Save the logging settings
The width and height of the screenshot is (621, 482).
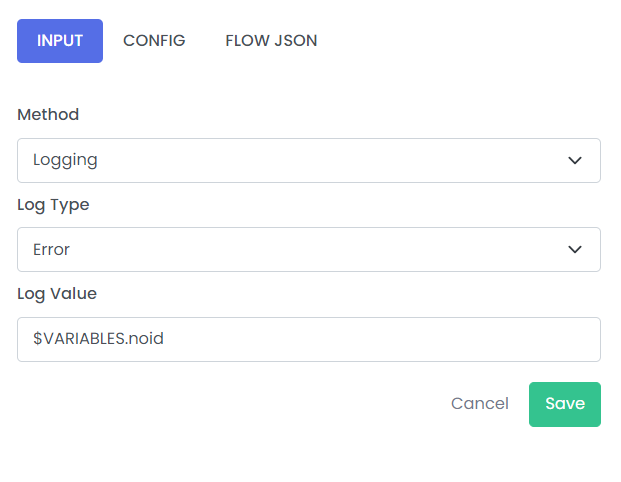coord(565,404)
